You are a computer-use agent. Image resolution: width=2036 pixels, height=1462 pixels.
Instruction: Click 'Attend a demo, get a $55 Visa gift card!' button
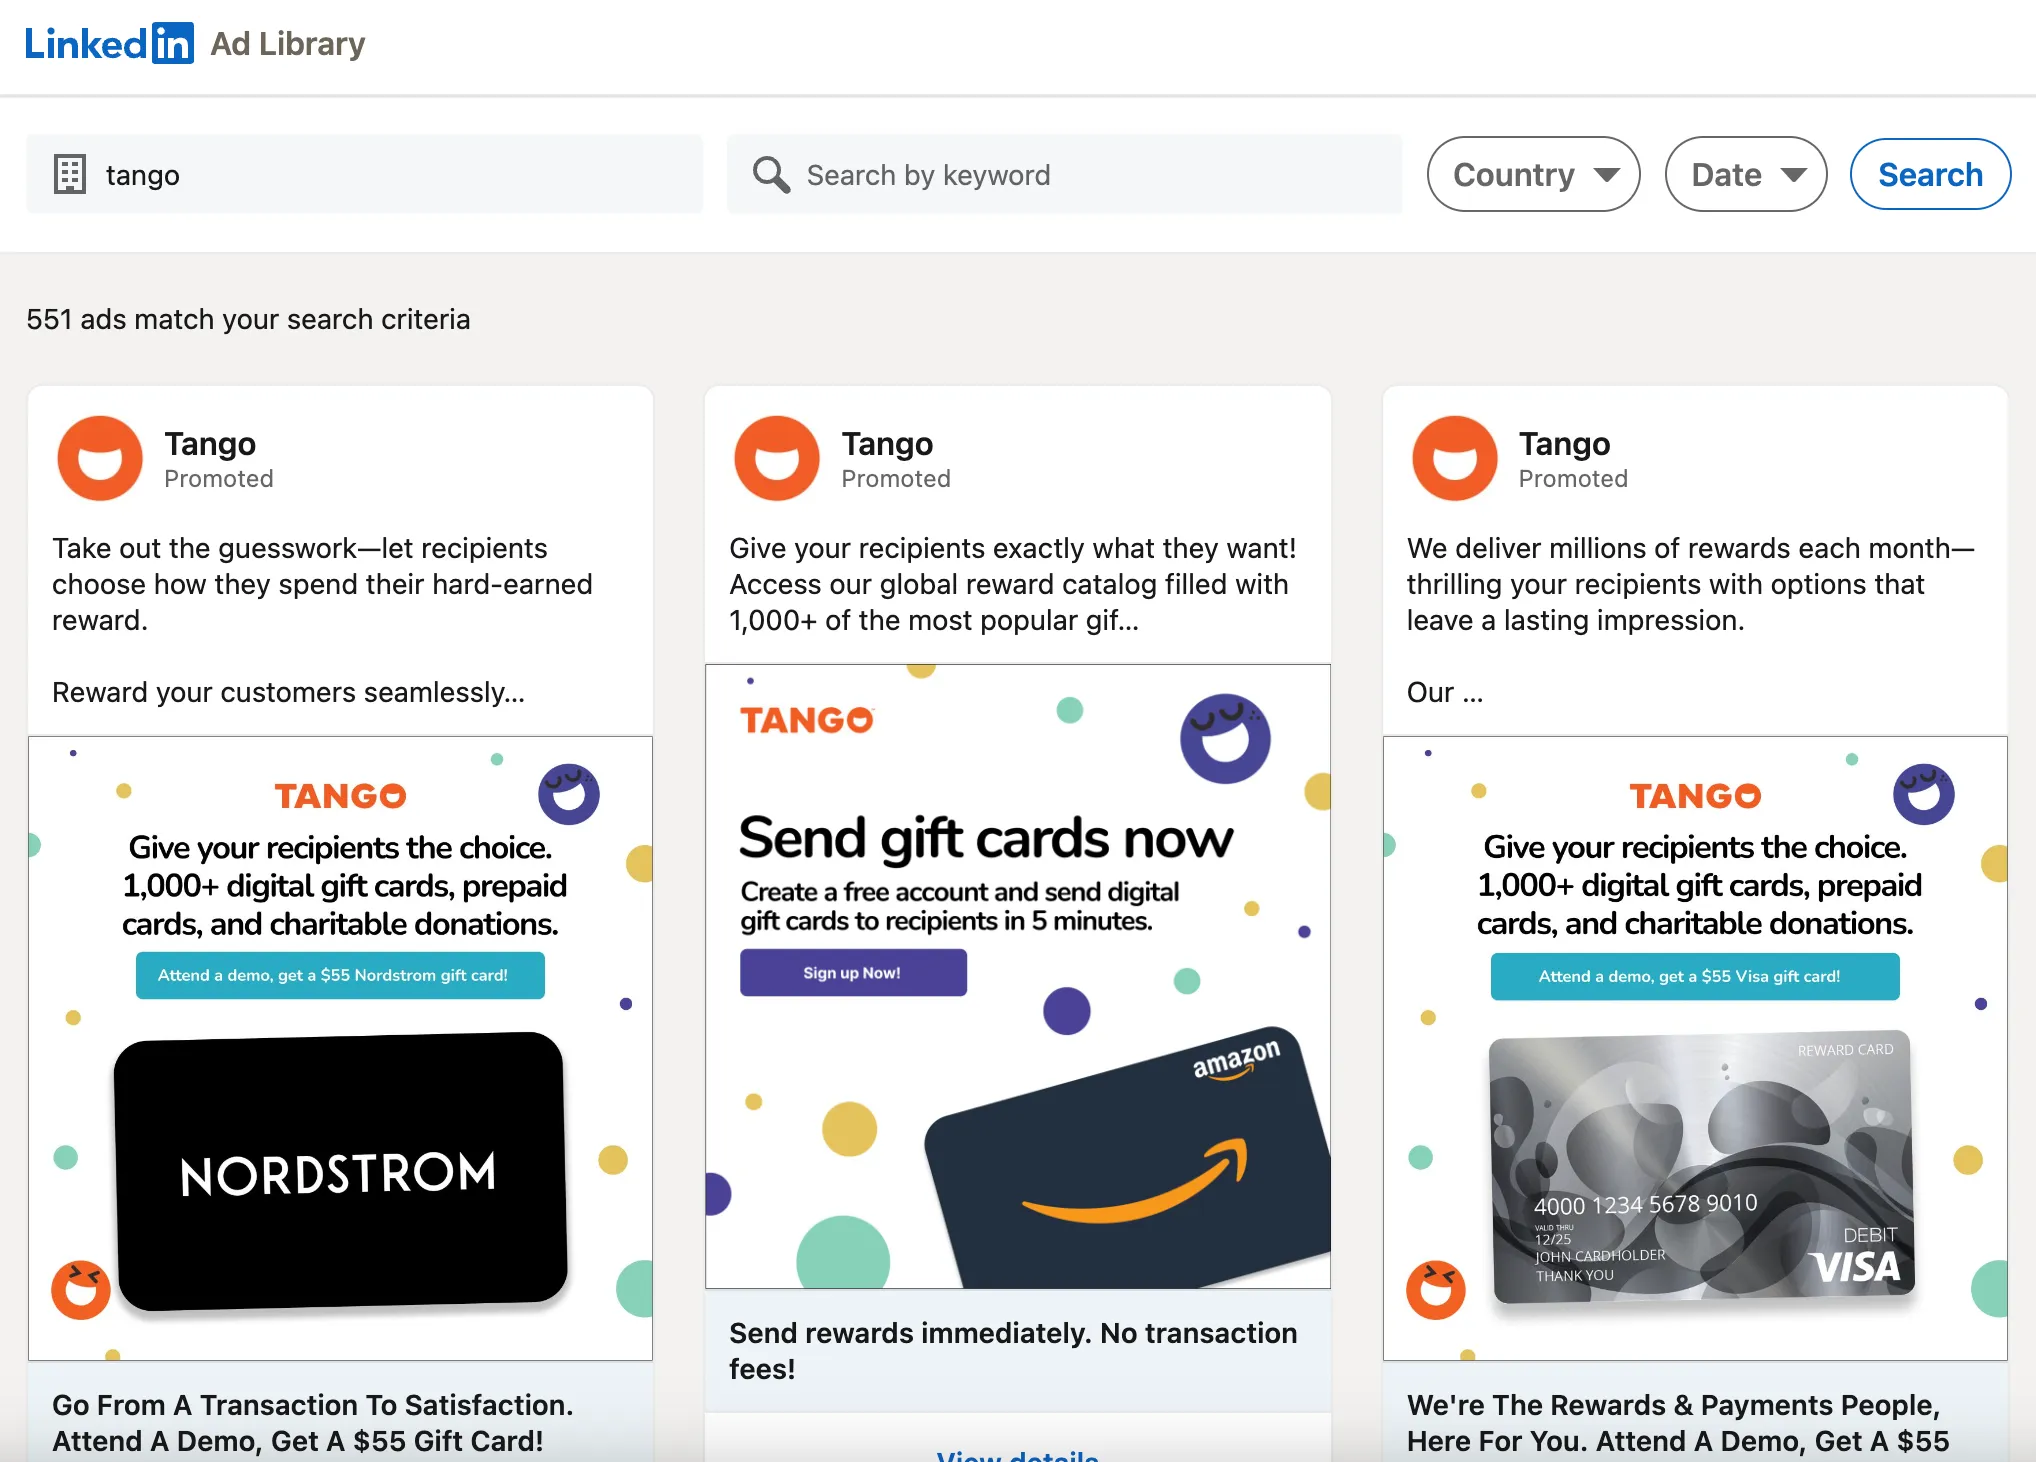click(x=1695, y=976)
